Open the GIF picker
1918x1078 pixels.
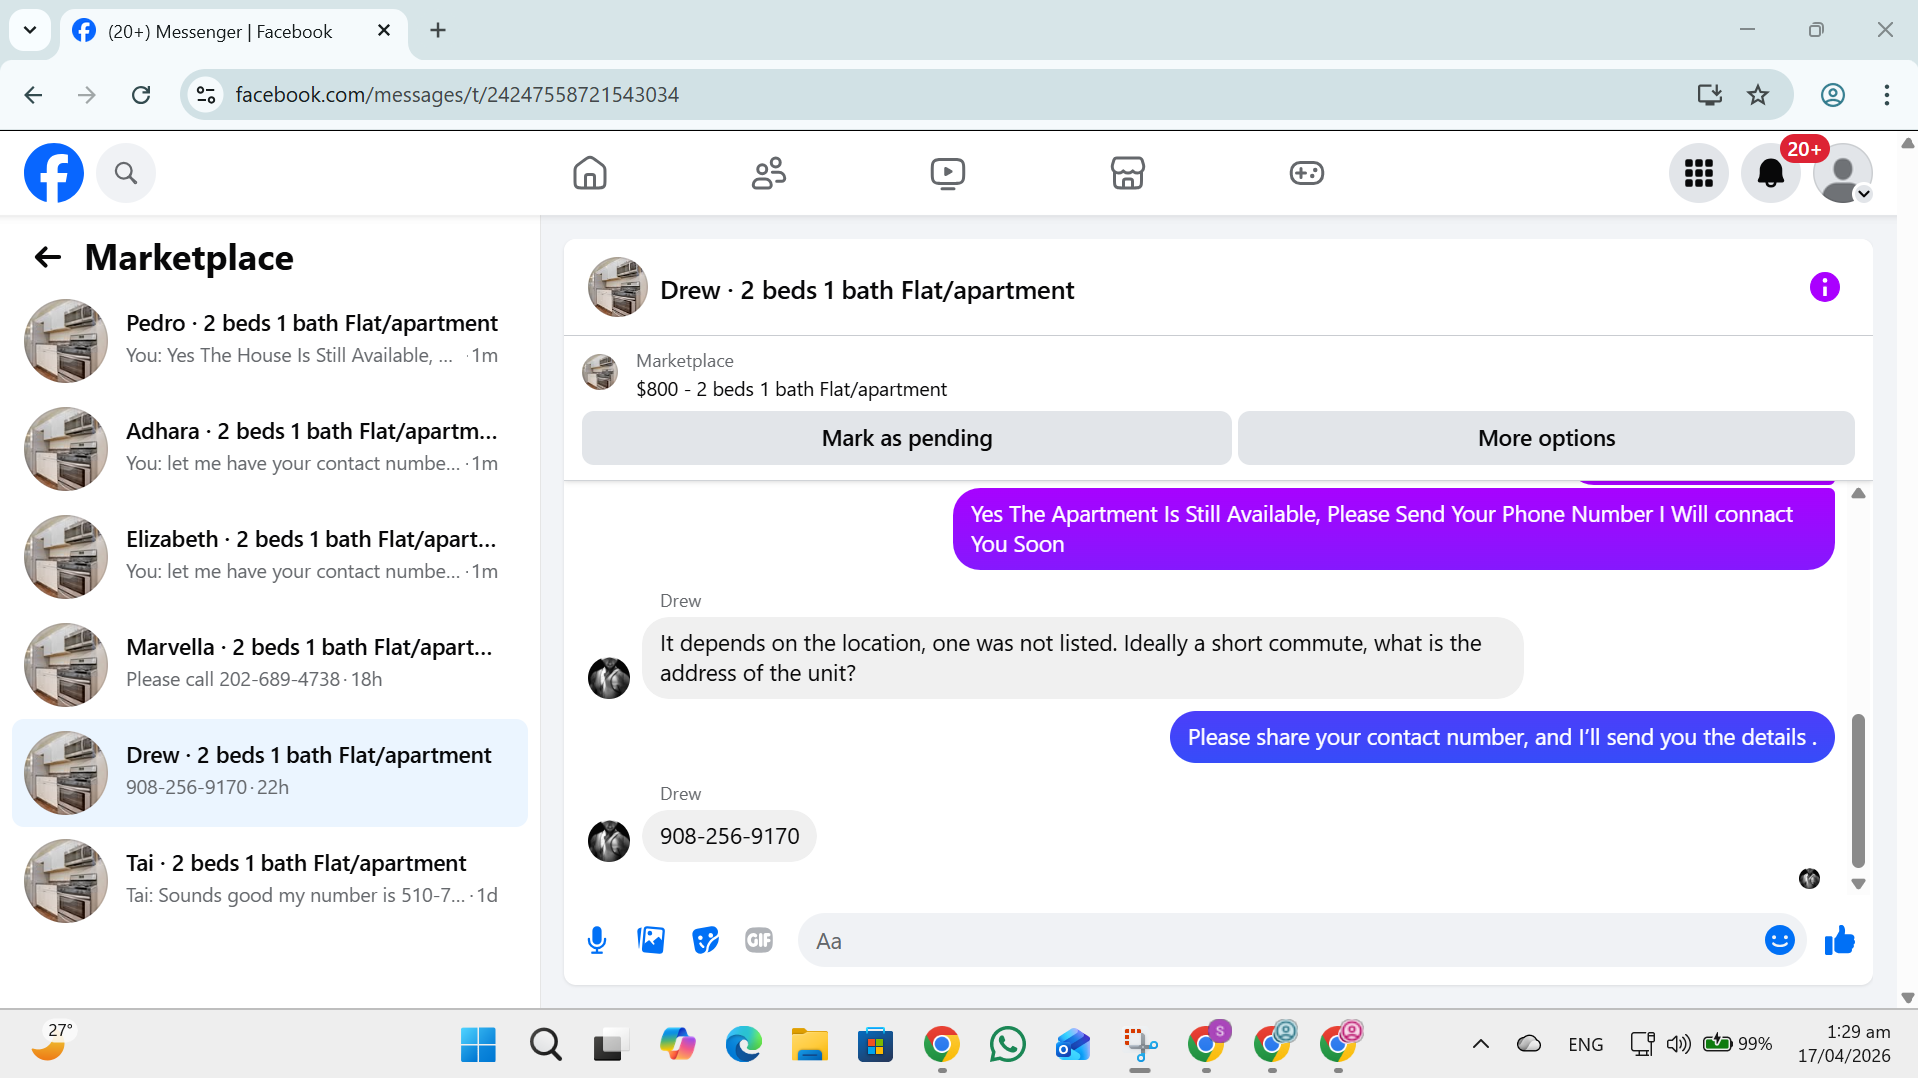point(759,940)
